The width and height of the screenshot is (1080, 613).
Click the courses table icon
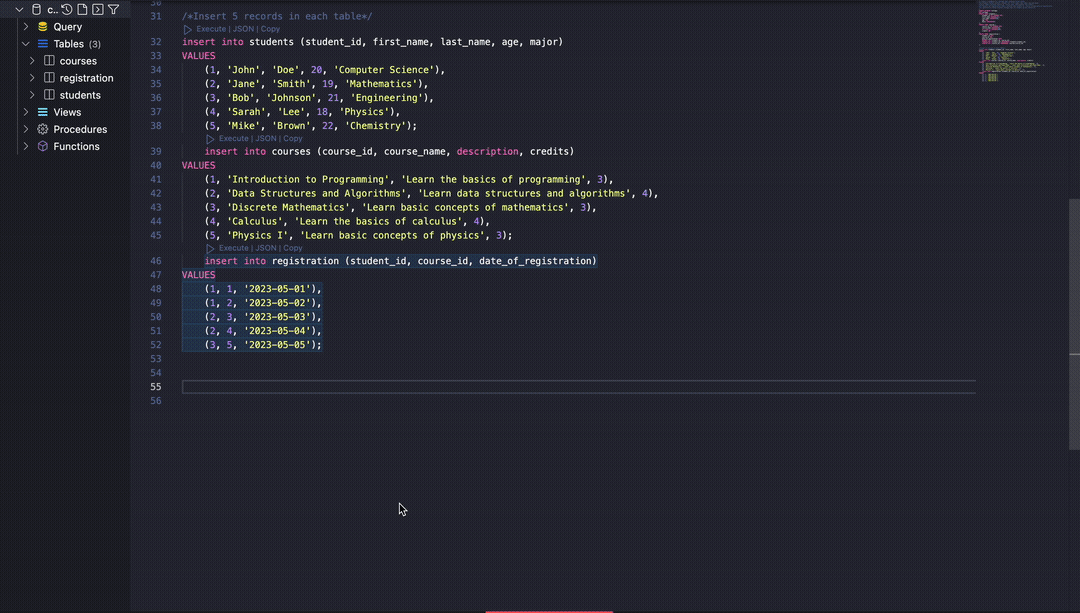tap(49, 61)
